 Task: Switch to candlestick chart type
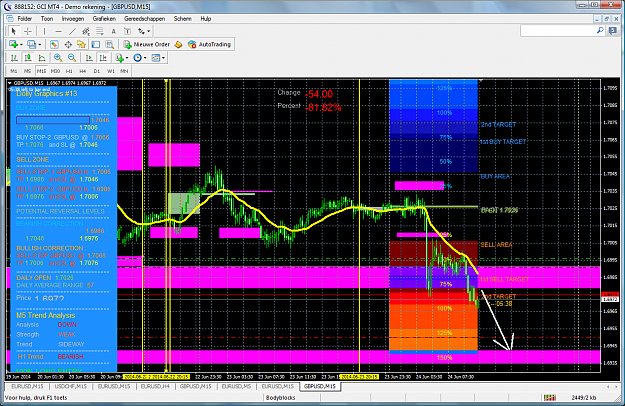(x=28, y=58)
